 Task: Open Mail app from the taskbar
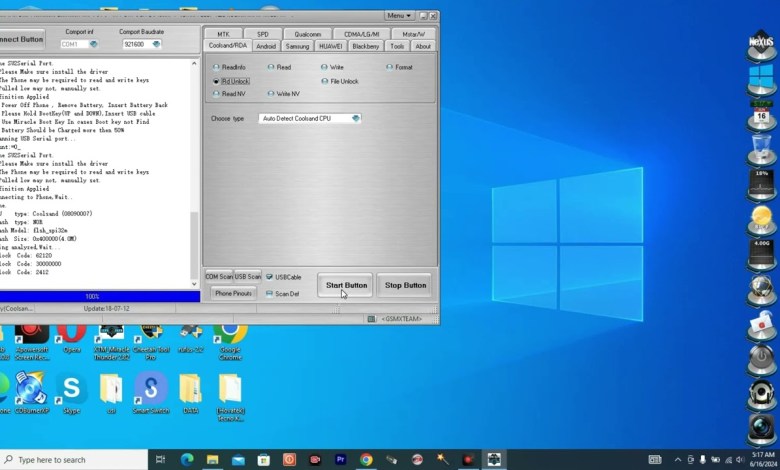click(238, 460)
